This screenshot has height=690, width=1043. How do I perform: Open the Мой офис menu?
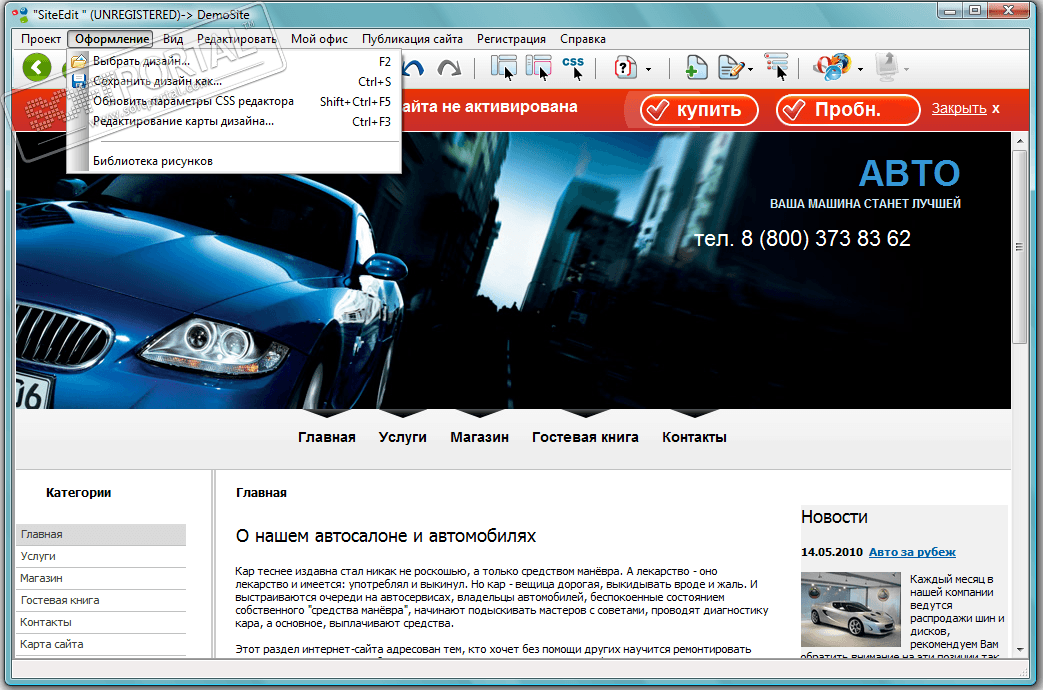click(x=319, y=39)
